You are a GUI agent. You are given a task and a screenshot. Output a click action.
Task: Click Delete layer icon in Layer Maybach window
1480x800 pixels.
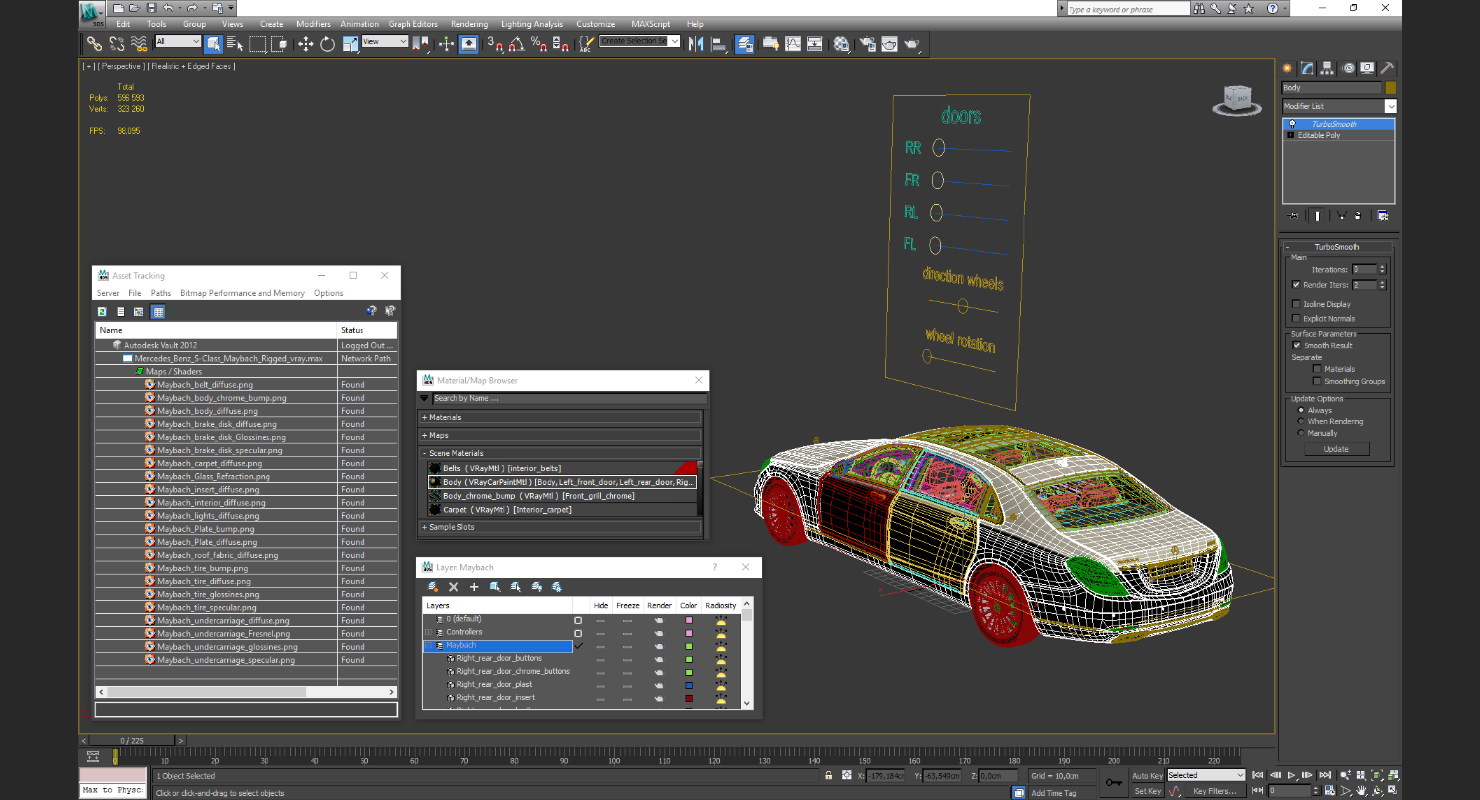pos(453,587)
